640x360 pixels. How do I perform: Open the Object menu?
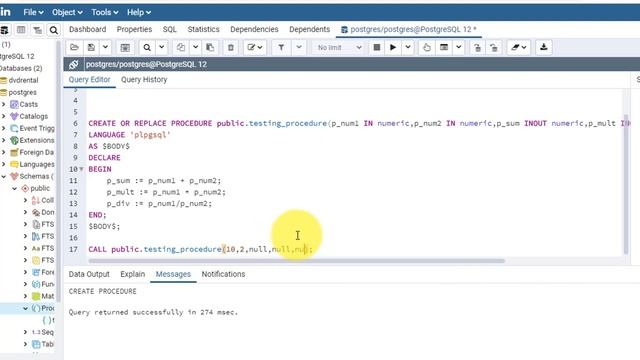point(67,12)
